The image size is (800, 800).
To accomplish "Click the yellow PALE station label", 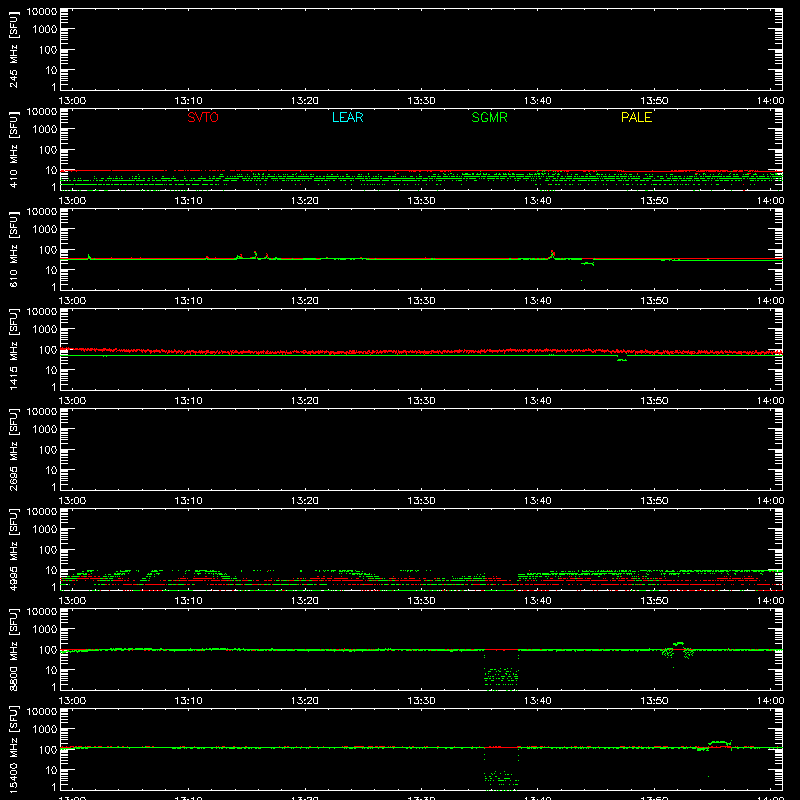I will 636,117.
